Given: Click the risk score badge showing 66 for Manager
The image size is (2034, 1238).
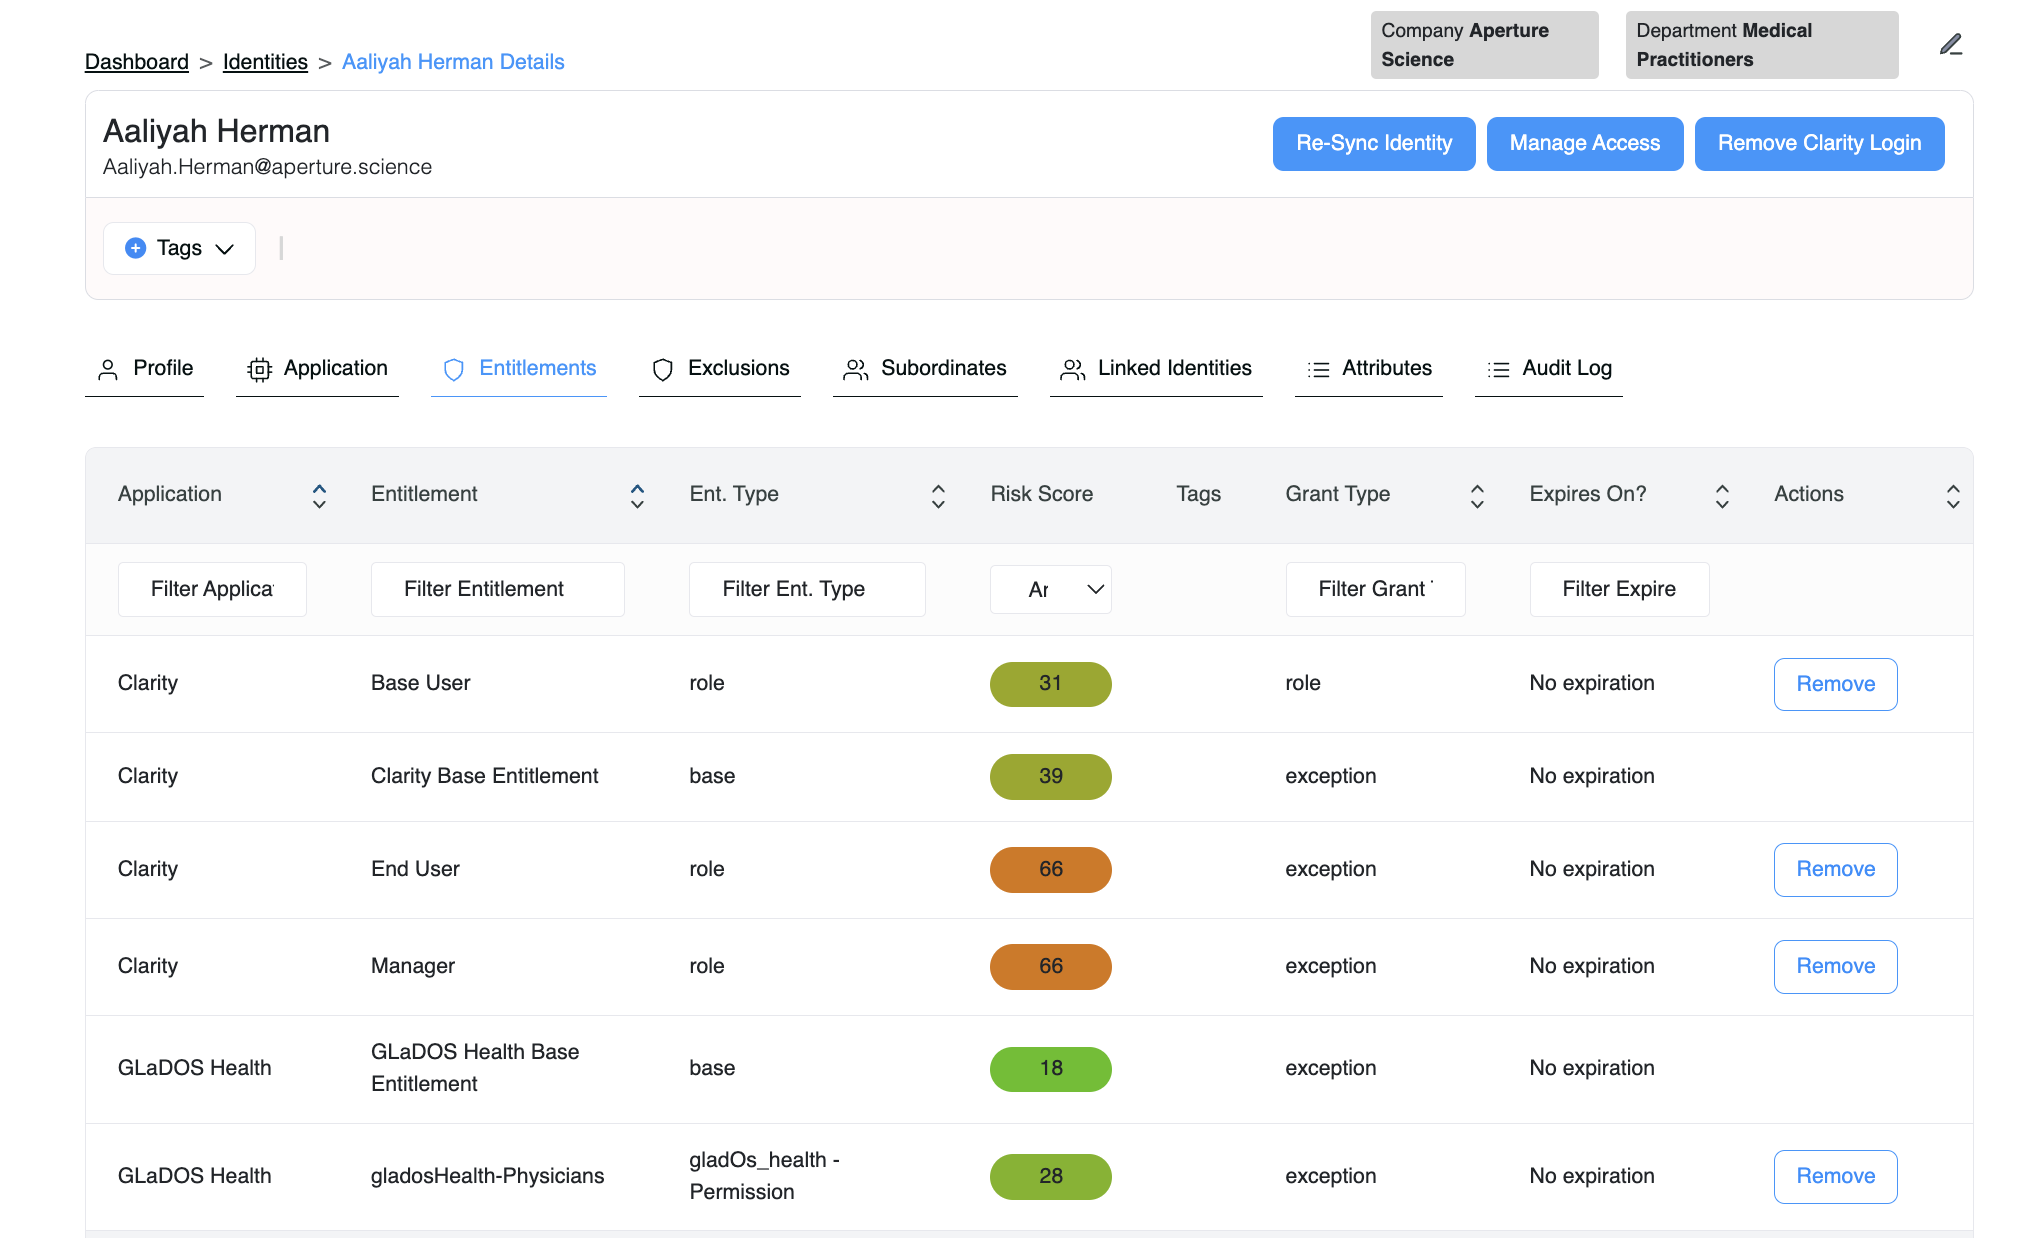Looking at the screenshot, I should 1050,963.
